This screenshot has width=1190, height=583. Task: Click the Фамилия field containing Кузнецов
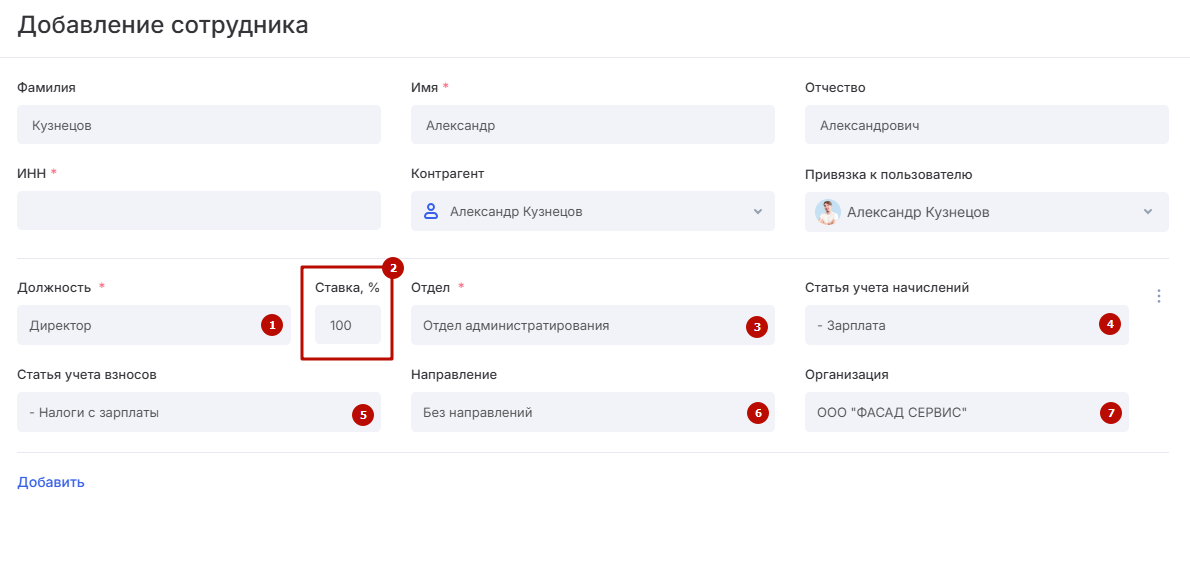[x=198, y=125]
